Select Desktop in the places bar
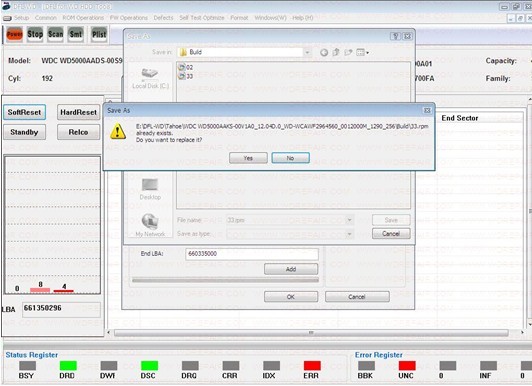Viewport: 532px width, 386px height. coord(150,189)
